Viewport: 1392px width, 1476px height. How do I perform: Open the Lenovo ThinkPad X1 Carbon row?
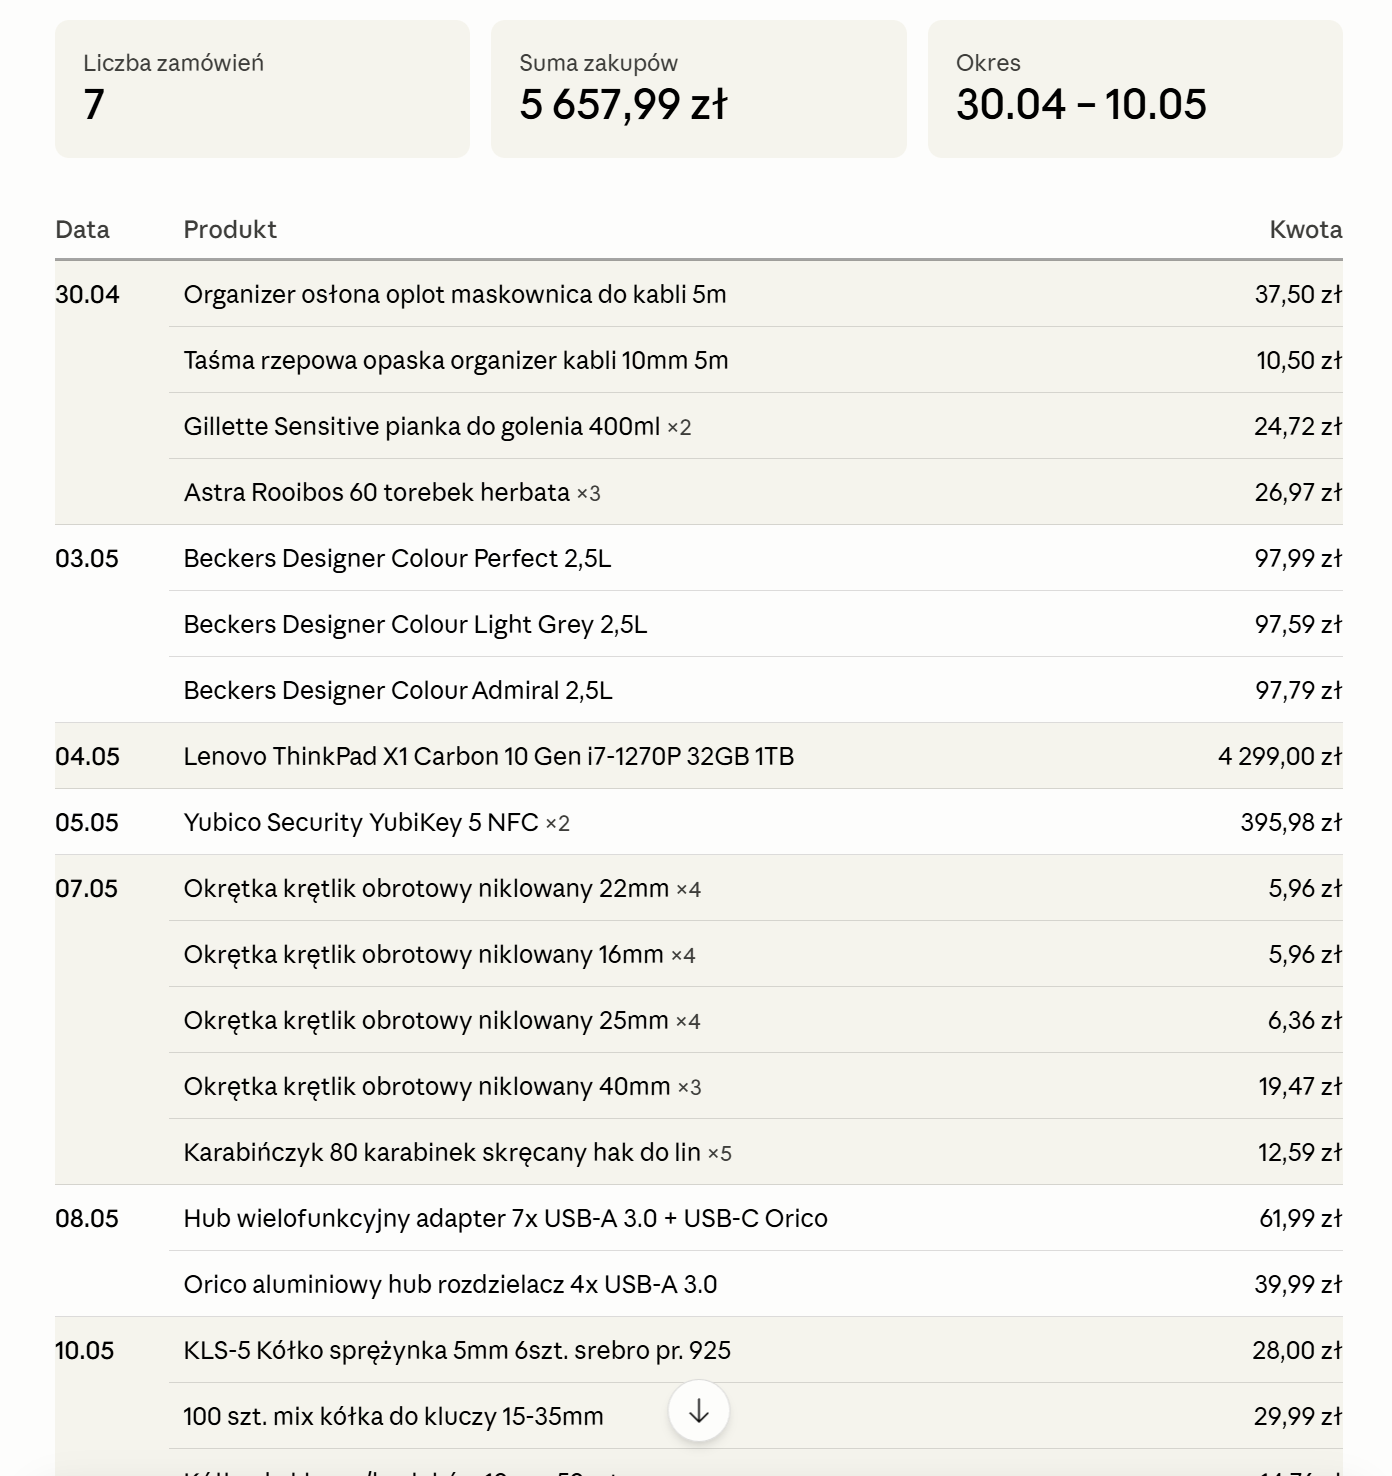click(x=698, y=756)
